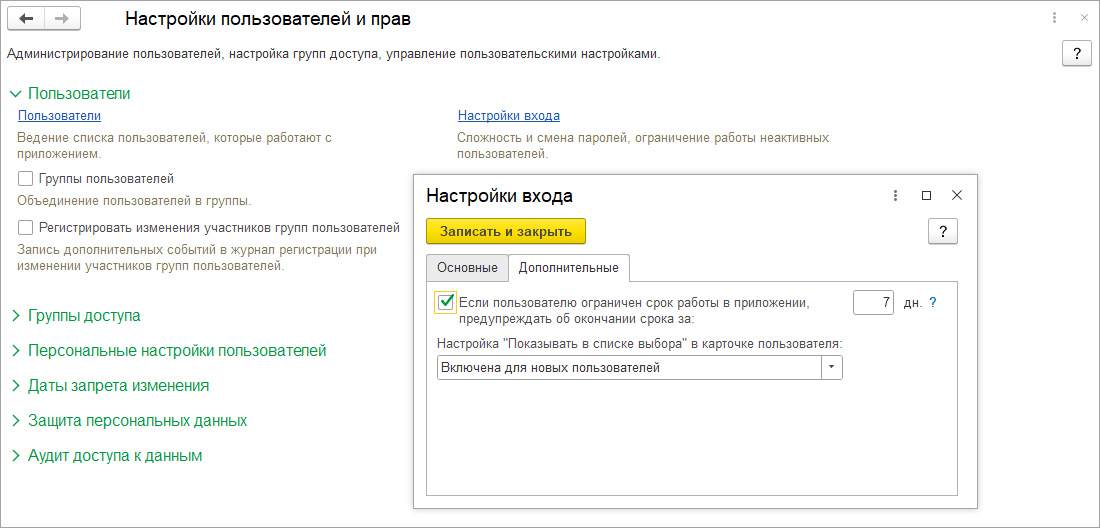The height and width of the screenshot is (528, 1100).
Task: Open the help button in the main window
Action: 1076,54
